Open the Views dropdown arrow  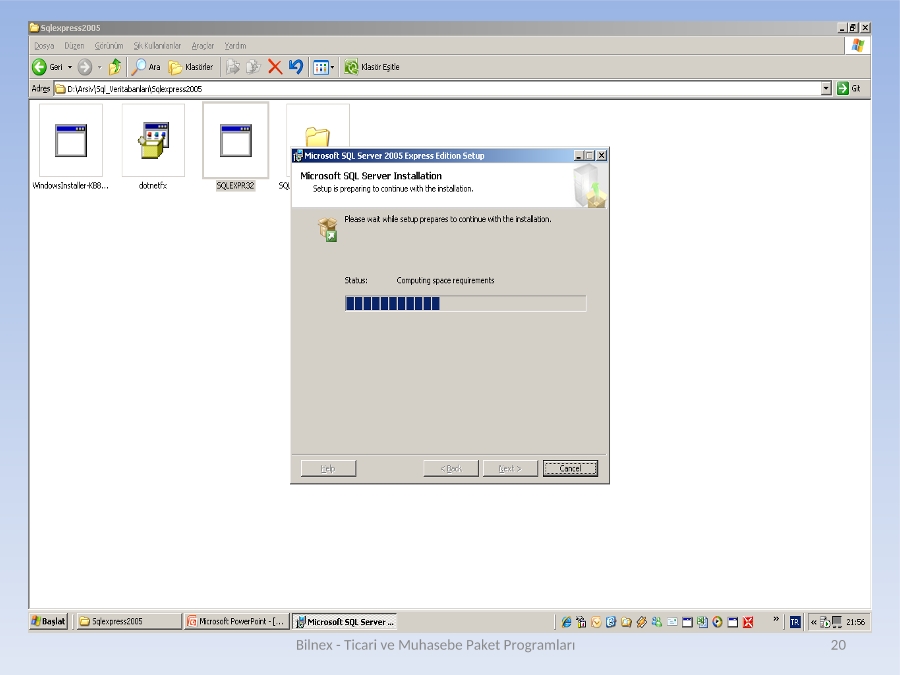point(332,68)
